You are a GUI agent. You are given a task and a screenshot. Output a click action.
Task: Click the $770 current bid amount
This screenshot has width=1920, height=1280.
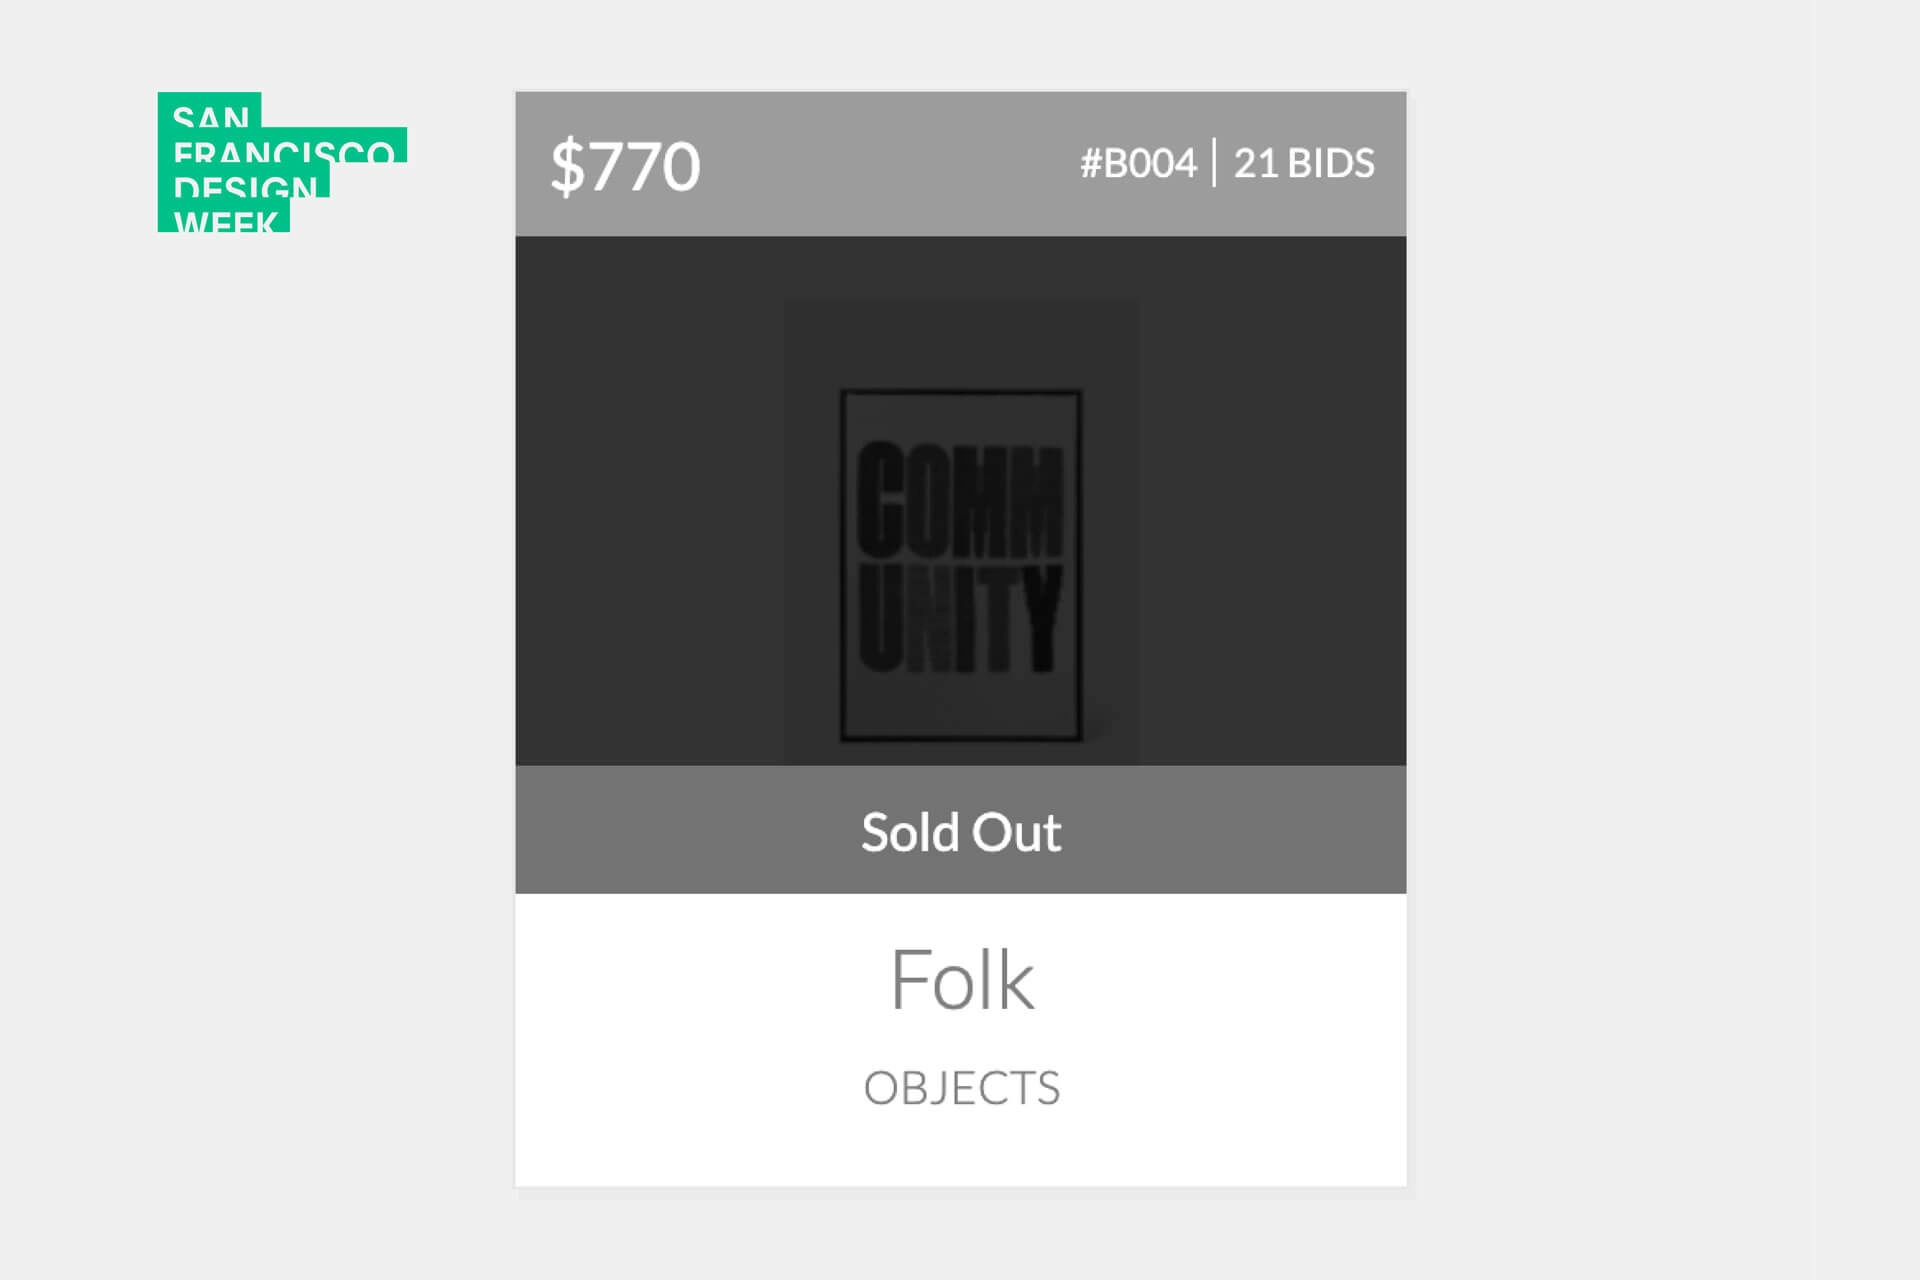click(x=625, y=163)
